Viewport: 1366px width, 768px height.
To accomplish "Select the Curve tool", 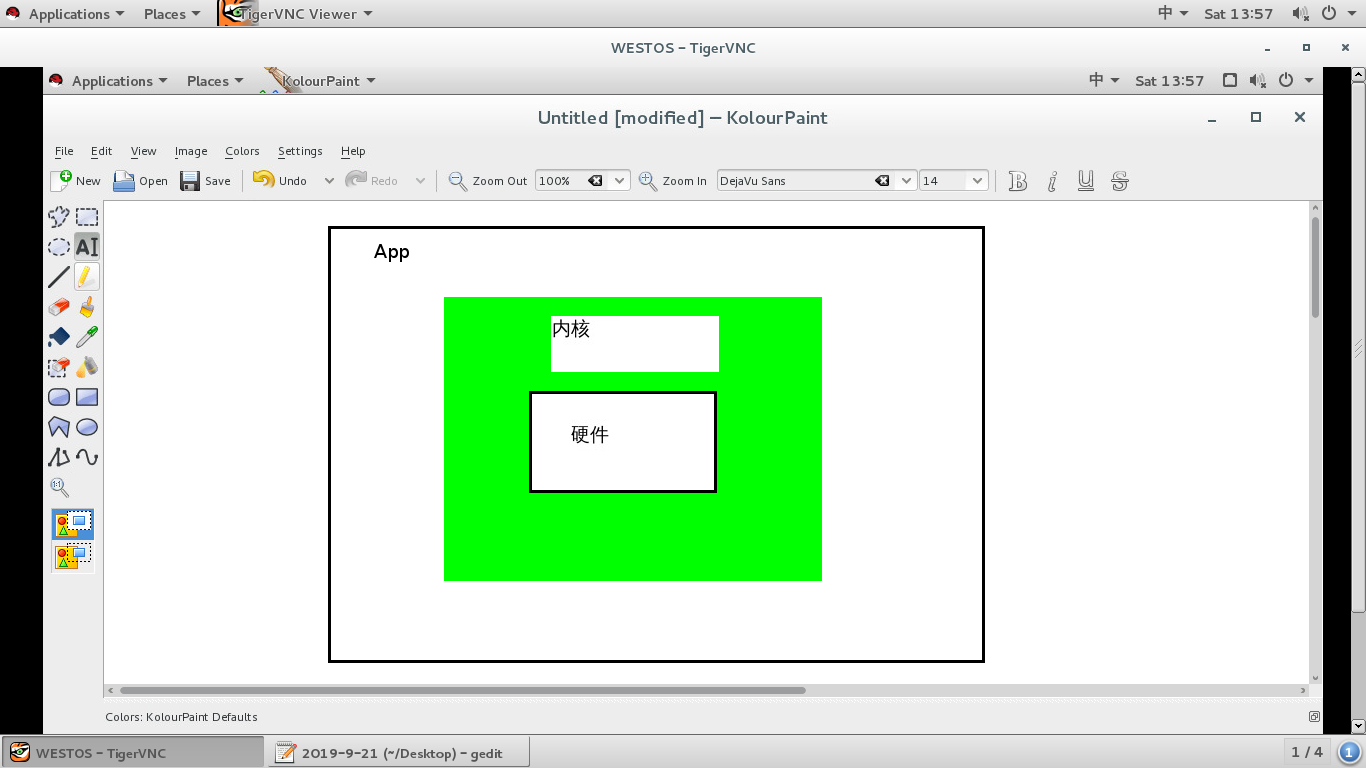I will coord(87,457).
